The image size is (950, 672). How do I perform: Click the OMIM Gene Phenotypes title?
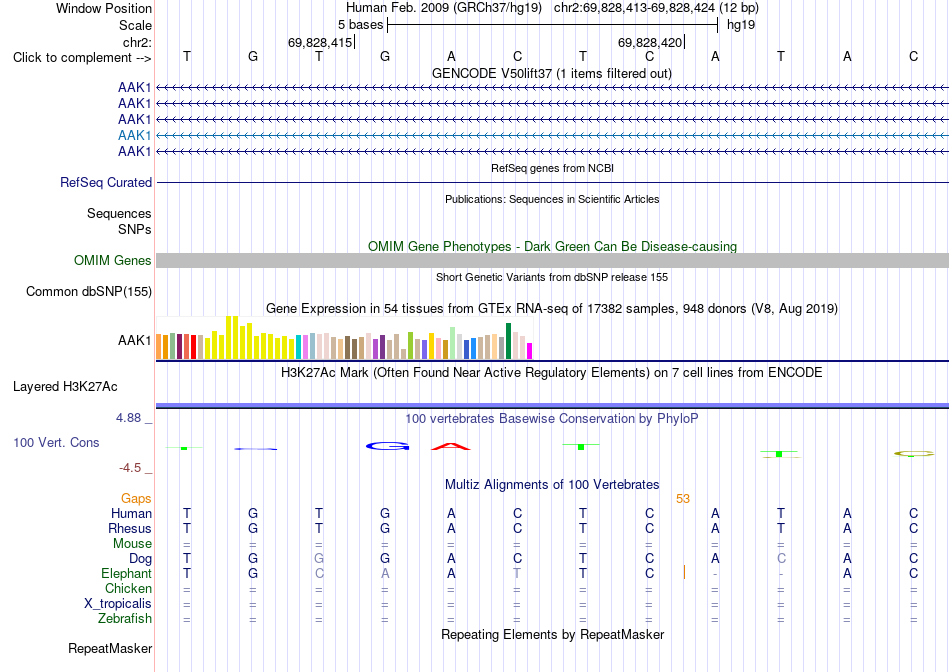click(x=552, y=246)
